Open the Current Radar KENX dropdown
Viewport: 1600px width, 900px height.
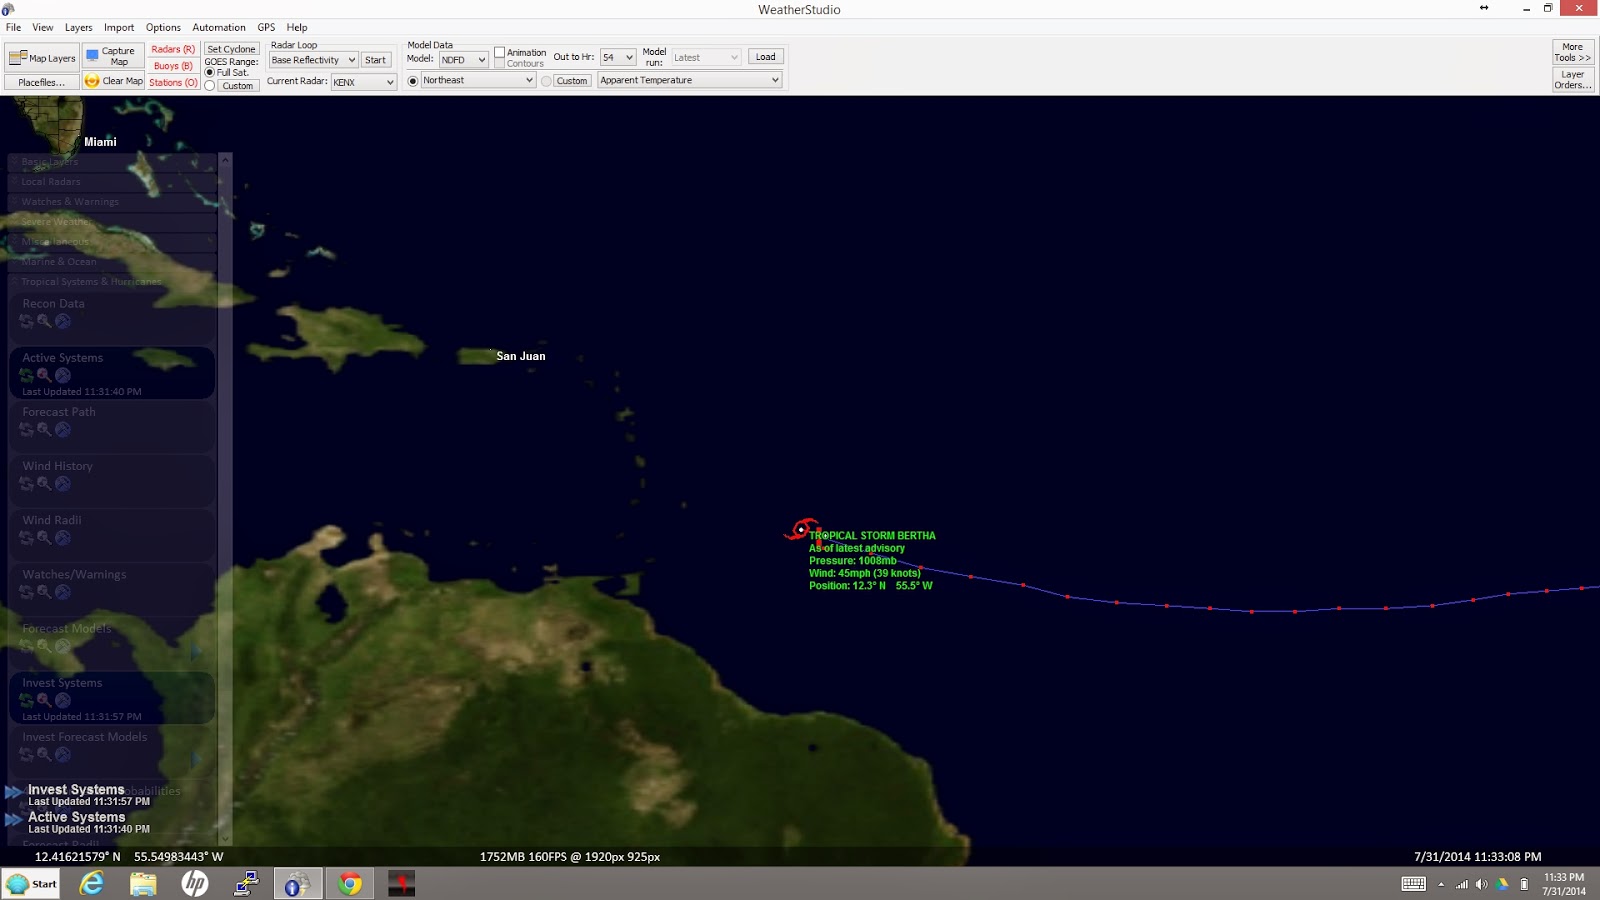364,82
